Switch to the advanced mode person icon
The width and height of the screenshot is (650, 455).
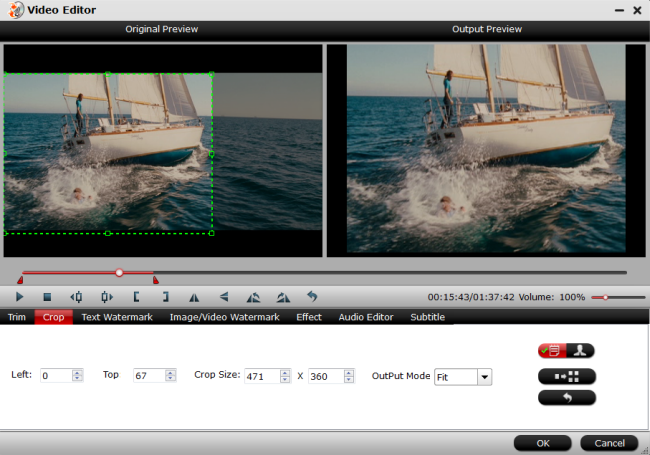tap(580, 351)
